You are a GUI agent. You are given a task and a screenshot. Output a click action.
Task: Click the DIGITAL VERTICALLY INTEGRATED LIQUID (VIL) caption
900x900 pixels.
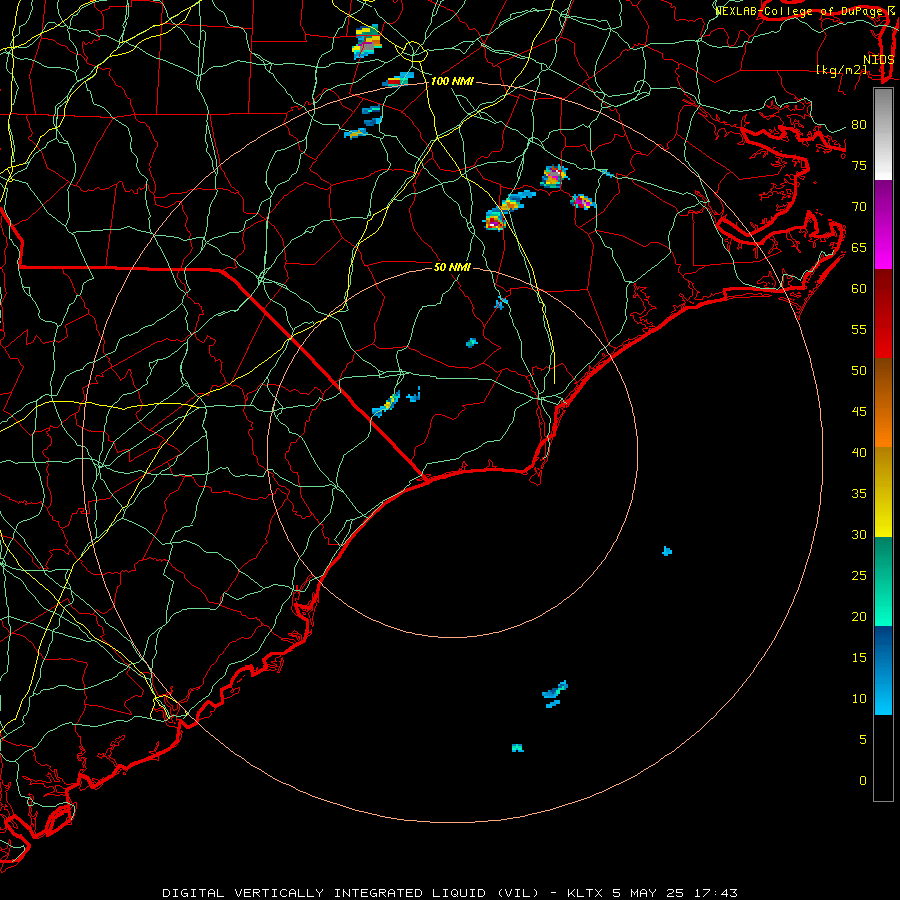coord(351,893)
